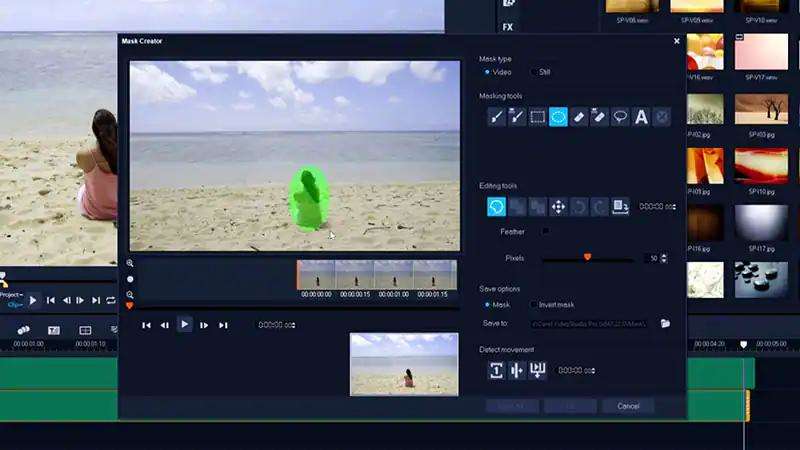Click the Move mask editing tool

tap(558, 207)
